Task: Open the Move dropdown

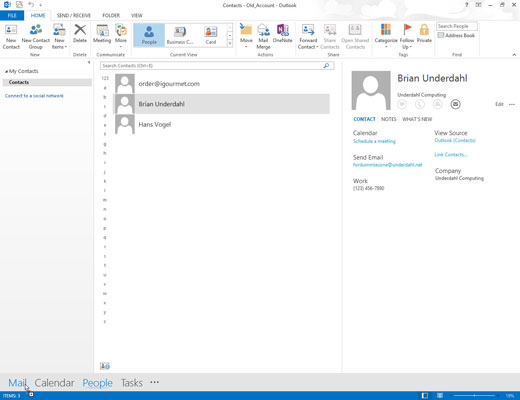Action: click(x=246, y=36)
